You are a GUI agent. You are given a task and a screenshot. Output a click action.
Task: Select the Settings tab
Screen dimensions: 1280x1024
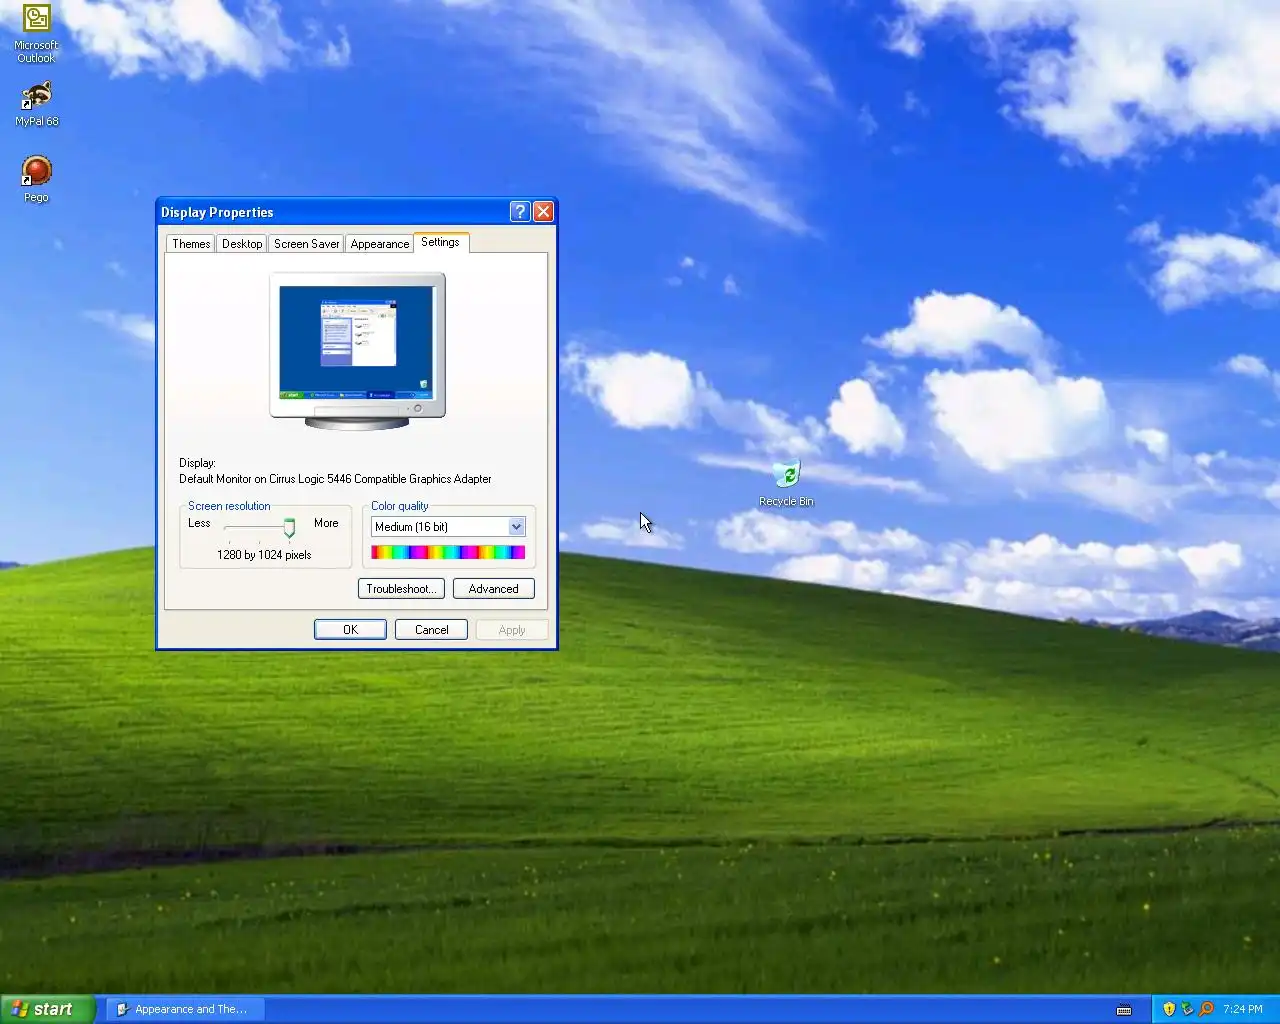click(x=440, y=242)
